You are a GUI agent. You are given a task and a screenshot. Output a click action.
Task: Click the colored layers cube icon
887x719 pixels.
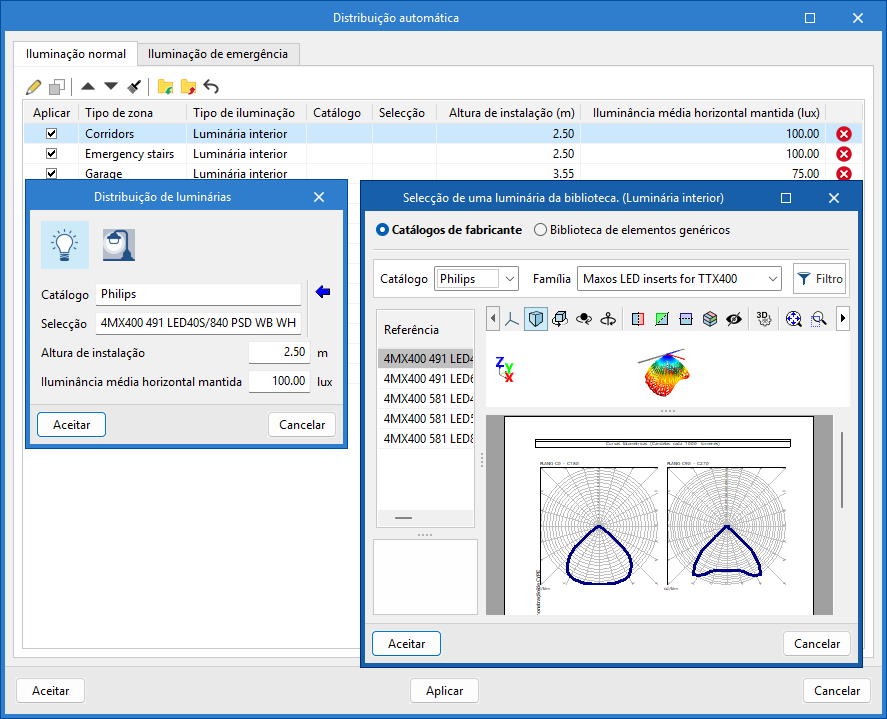(710, 319)
